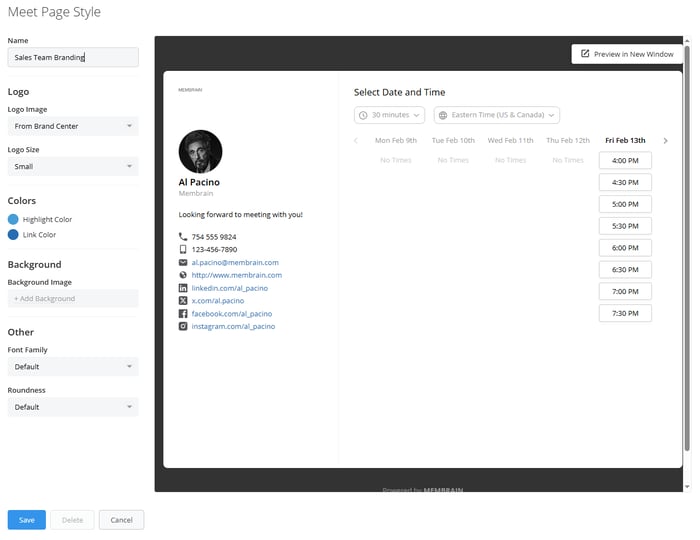Expand the Roundness dropdown
Screen dimensions: 700x540
pos(72,407)
